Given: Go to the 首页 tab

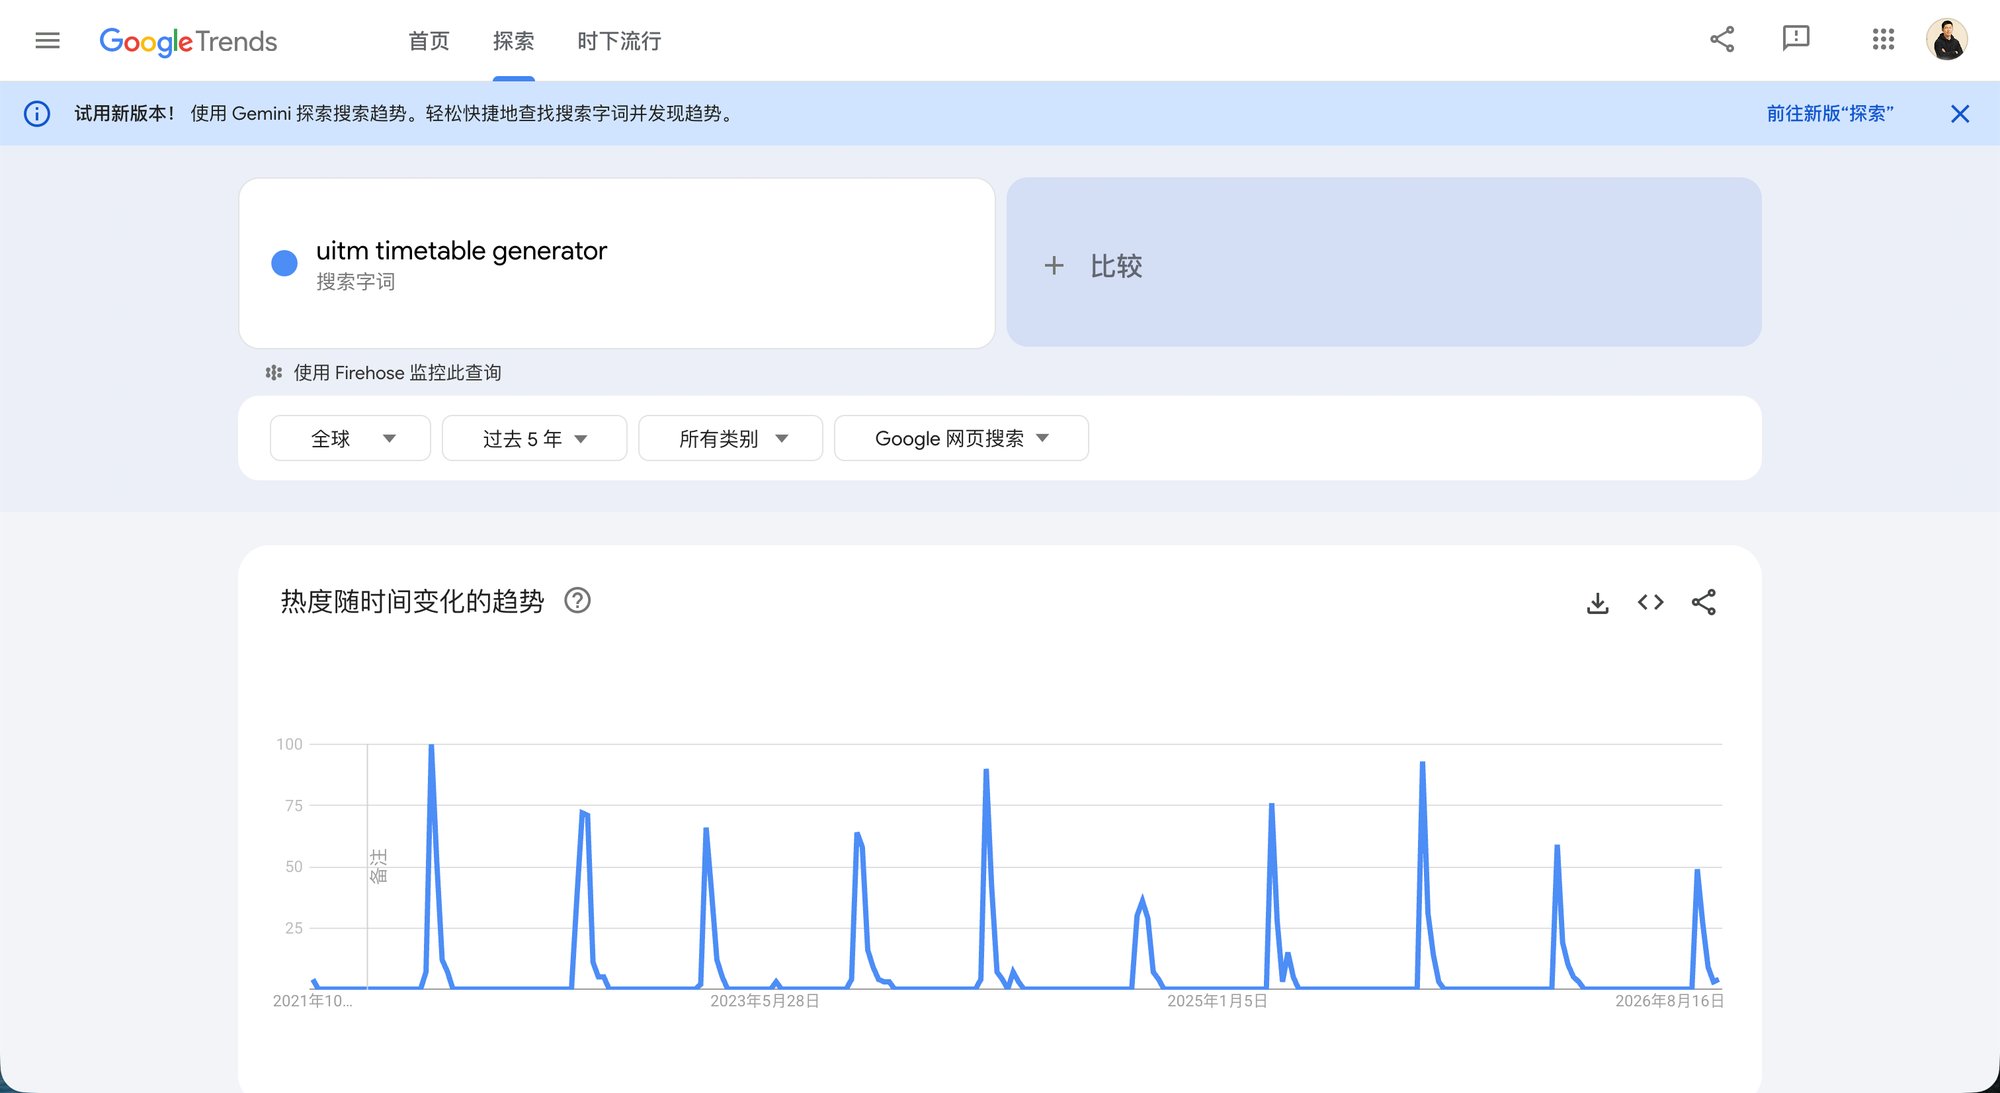Looking at the screenshot, I should 429,41.
